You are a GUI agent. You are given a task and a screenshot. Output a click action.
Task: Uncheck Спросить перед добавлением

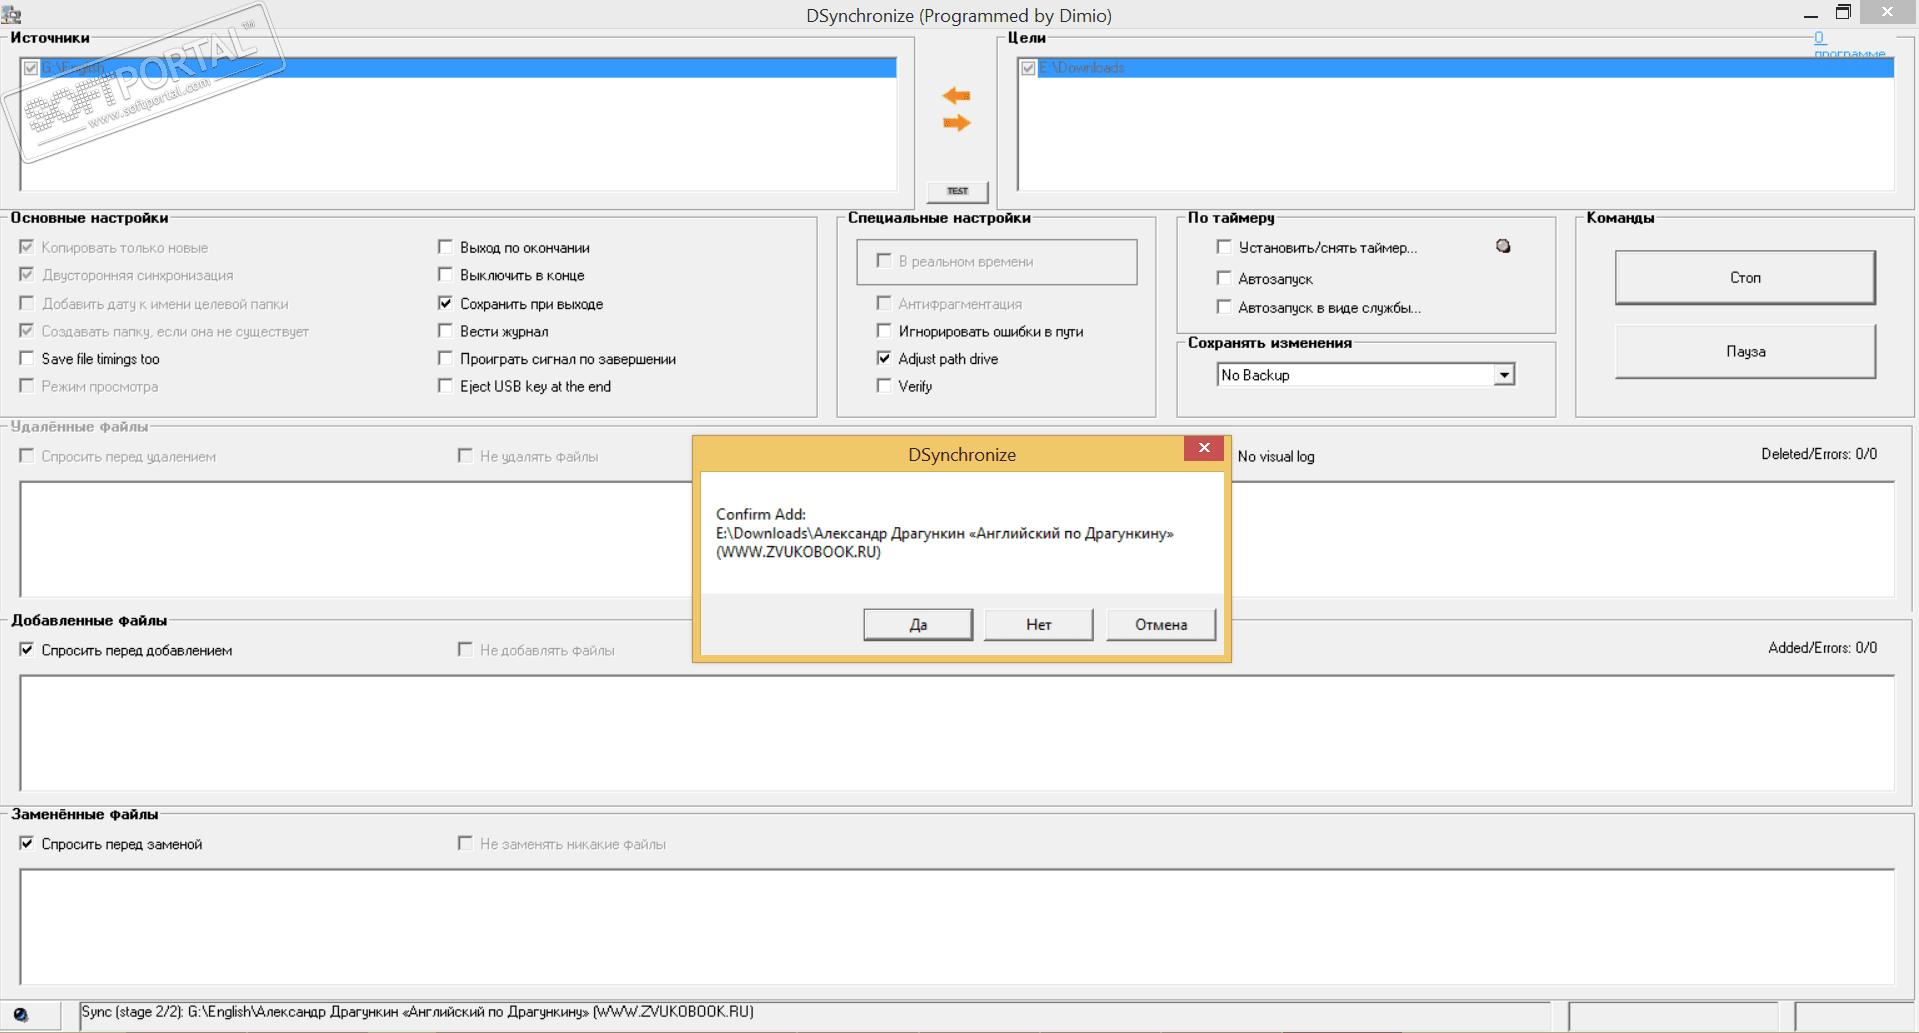[x=27, y=650]
